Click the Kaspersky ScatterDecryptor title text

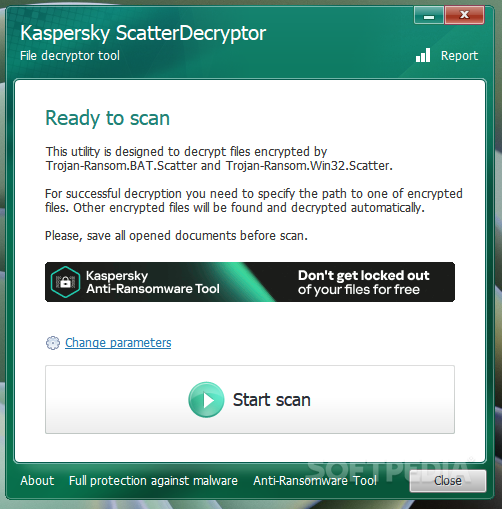pyautogui.click(x=143, y=33)
